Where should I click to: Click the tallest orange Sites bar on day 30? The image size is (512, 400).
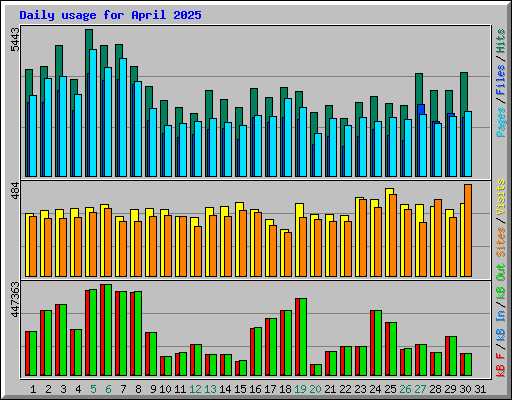468,230
